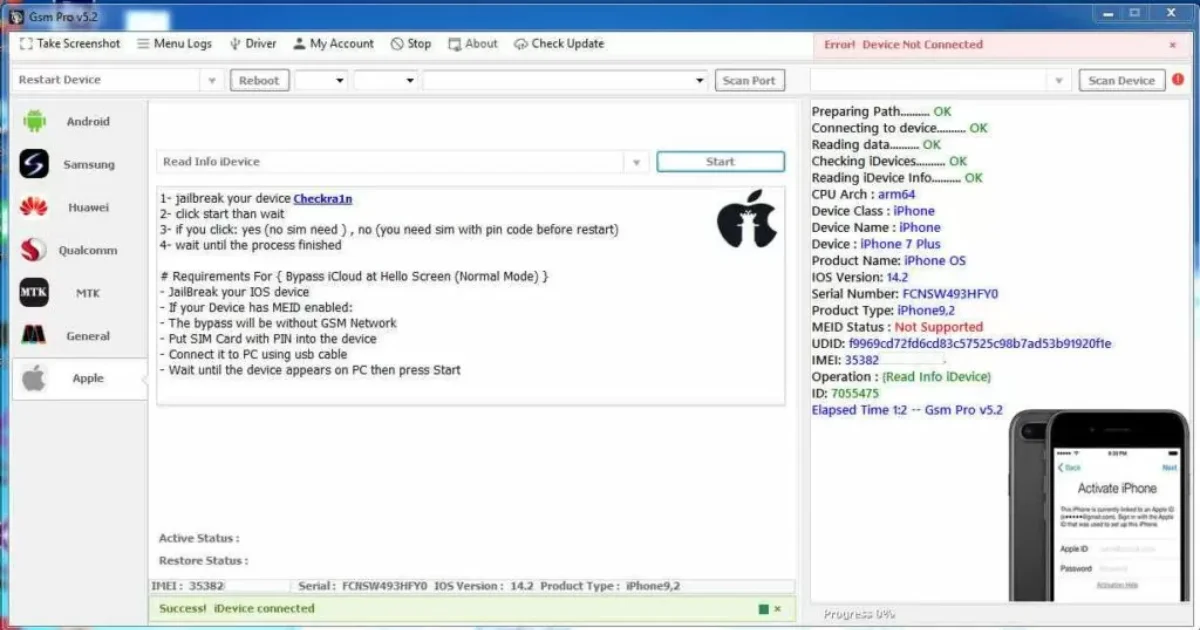Switch to the MTK tab
The height and width of the screenshot is (630, 1200).
pos(88,293)
